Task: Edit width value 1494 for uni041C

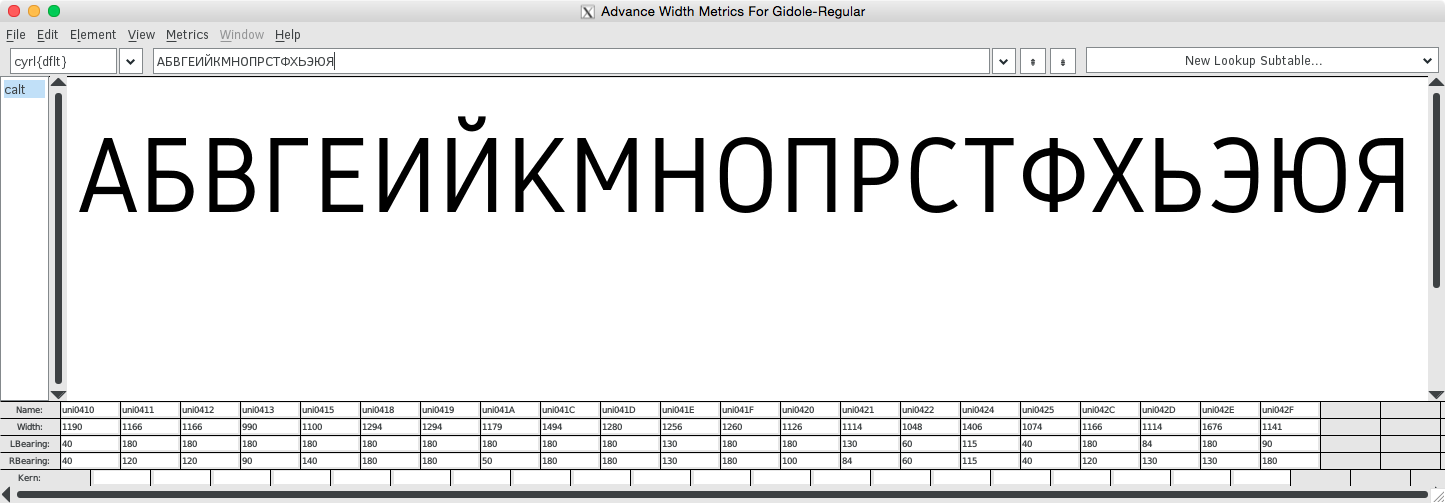Action: (570, 427)
